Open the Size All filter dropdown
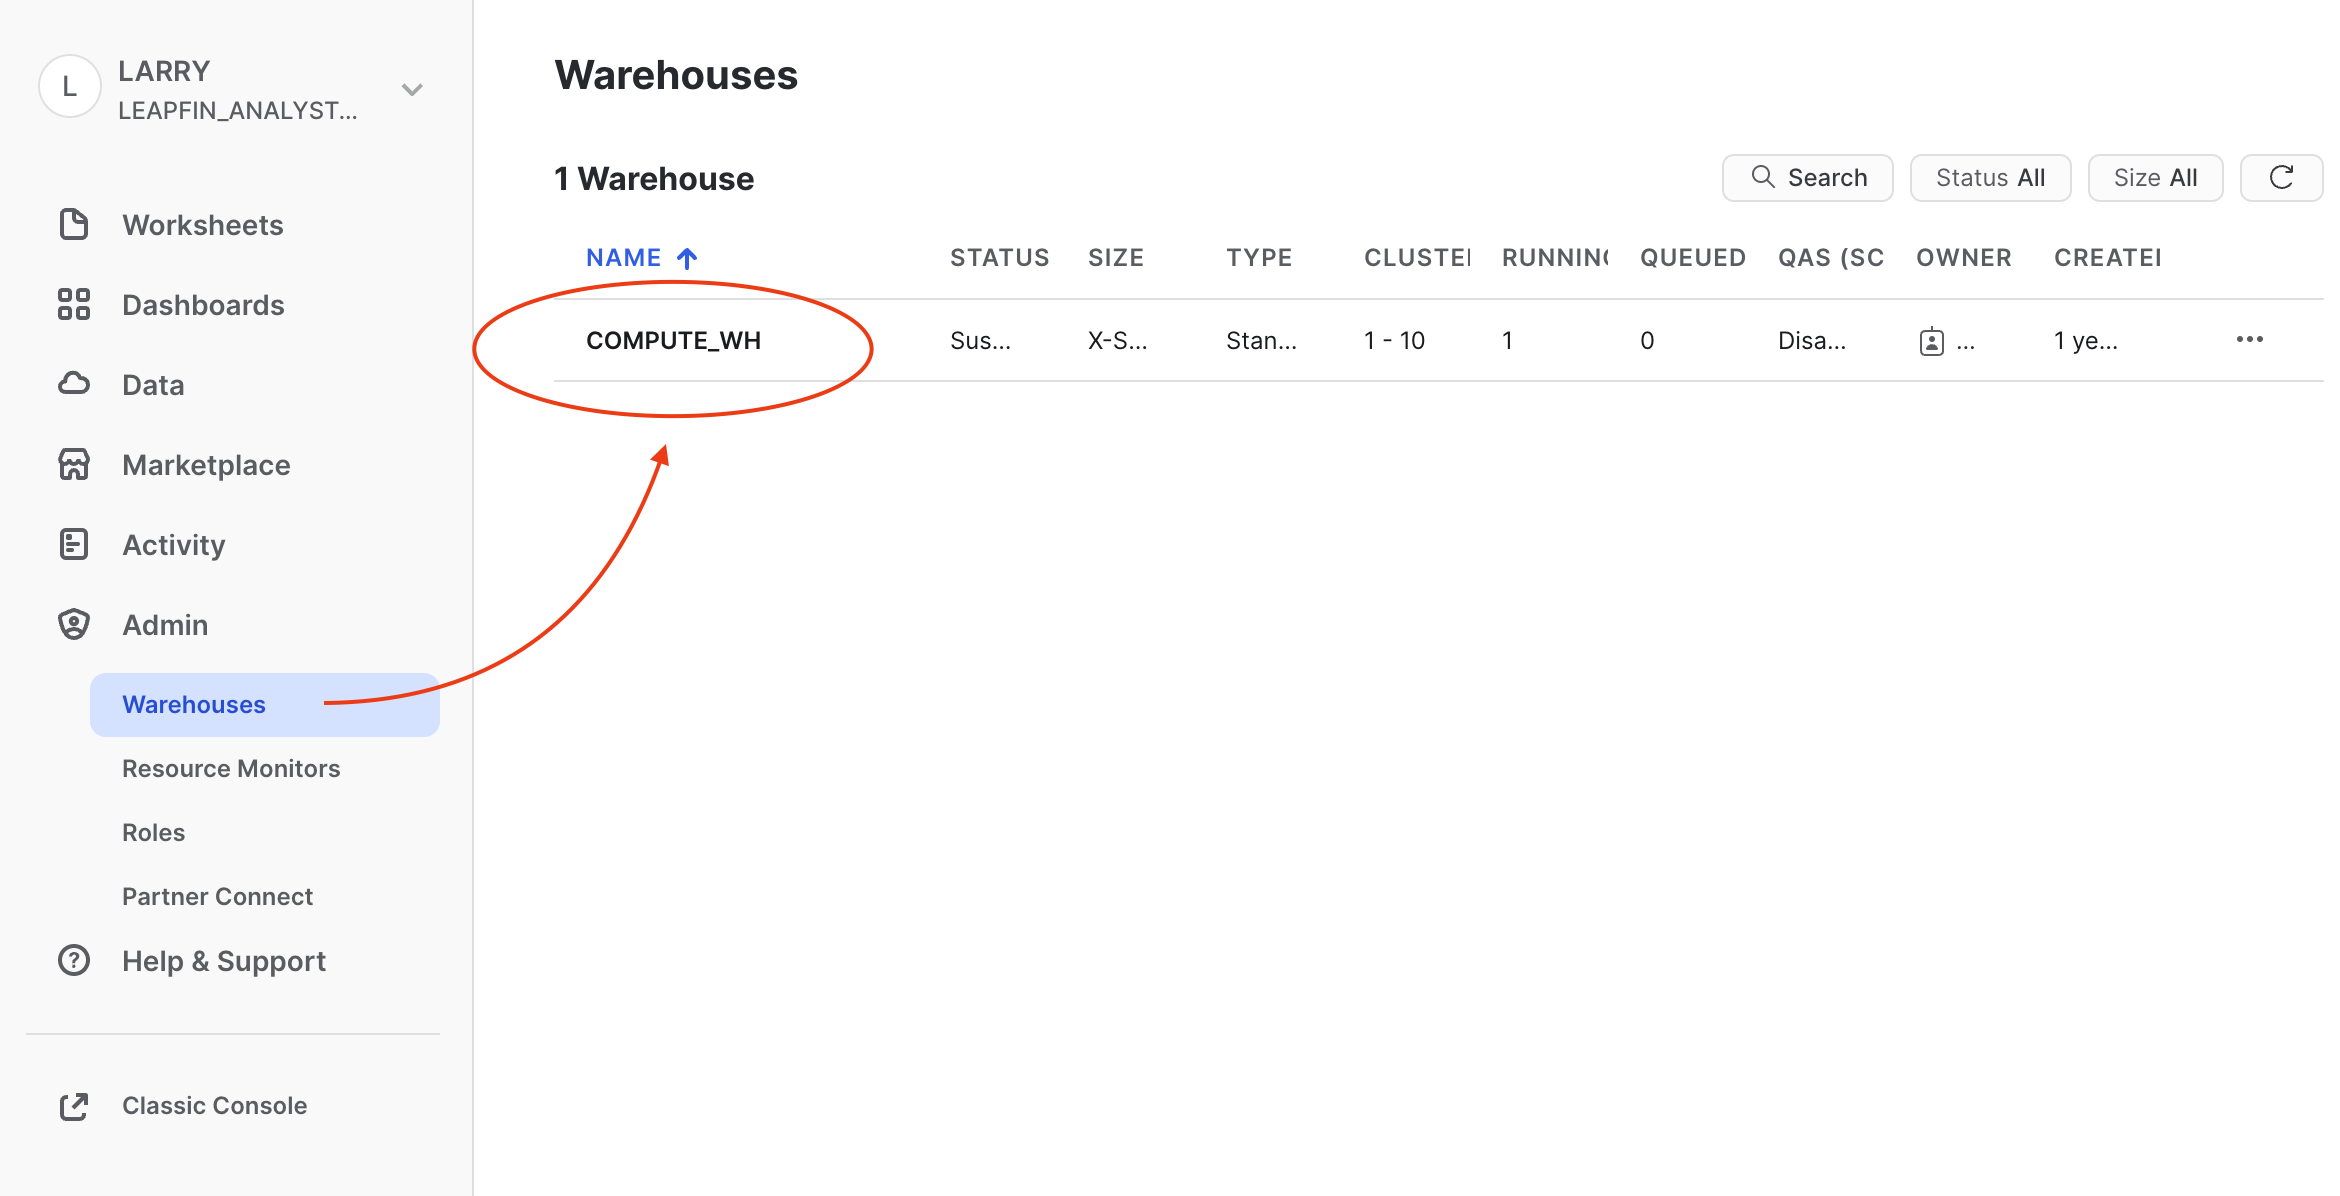Screen dimensions: 2340x1196 2155,178
